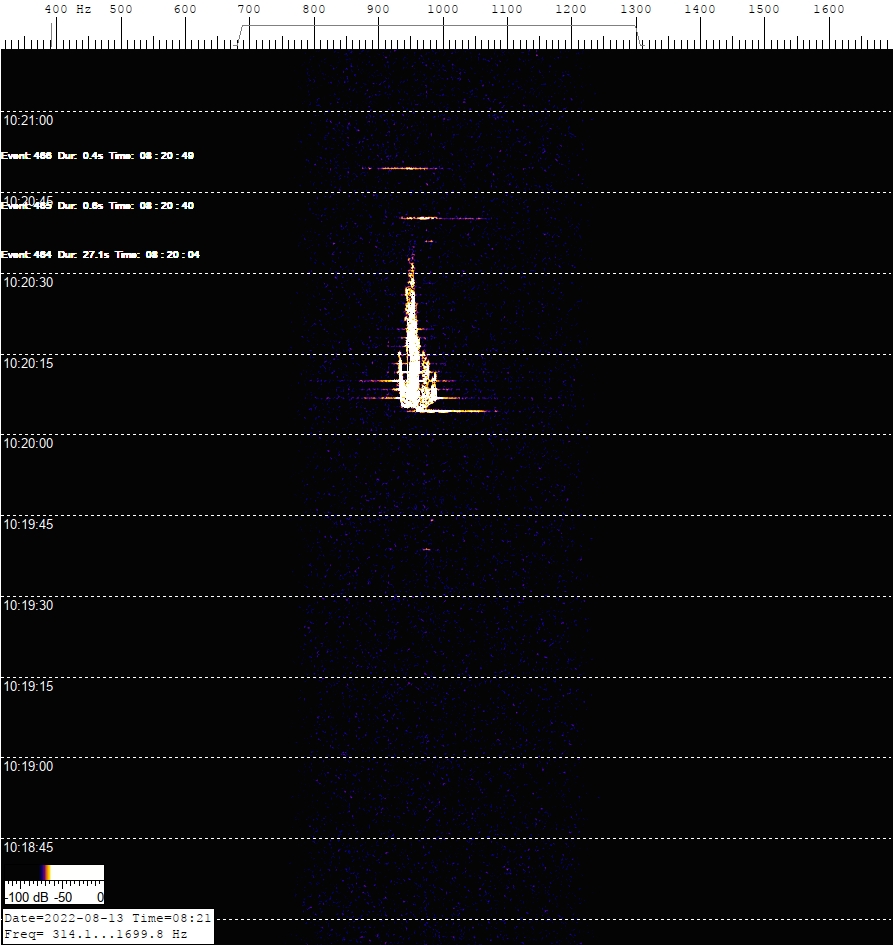Click the dB color palette gradient bar

click(x=54, y=873)
